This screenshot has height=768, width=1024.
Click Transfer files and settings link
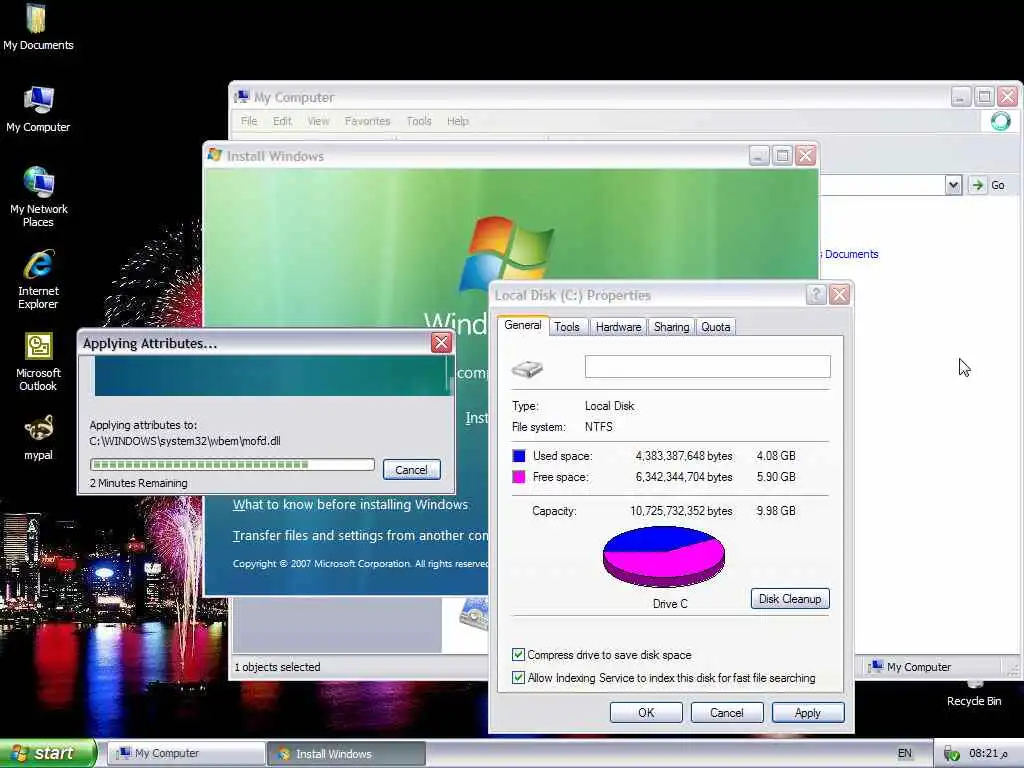[360, 536]
